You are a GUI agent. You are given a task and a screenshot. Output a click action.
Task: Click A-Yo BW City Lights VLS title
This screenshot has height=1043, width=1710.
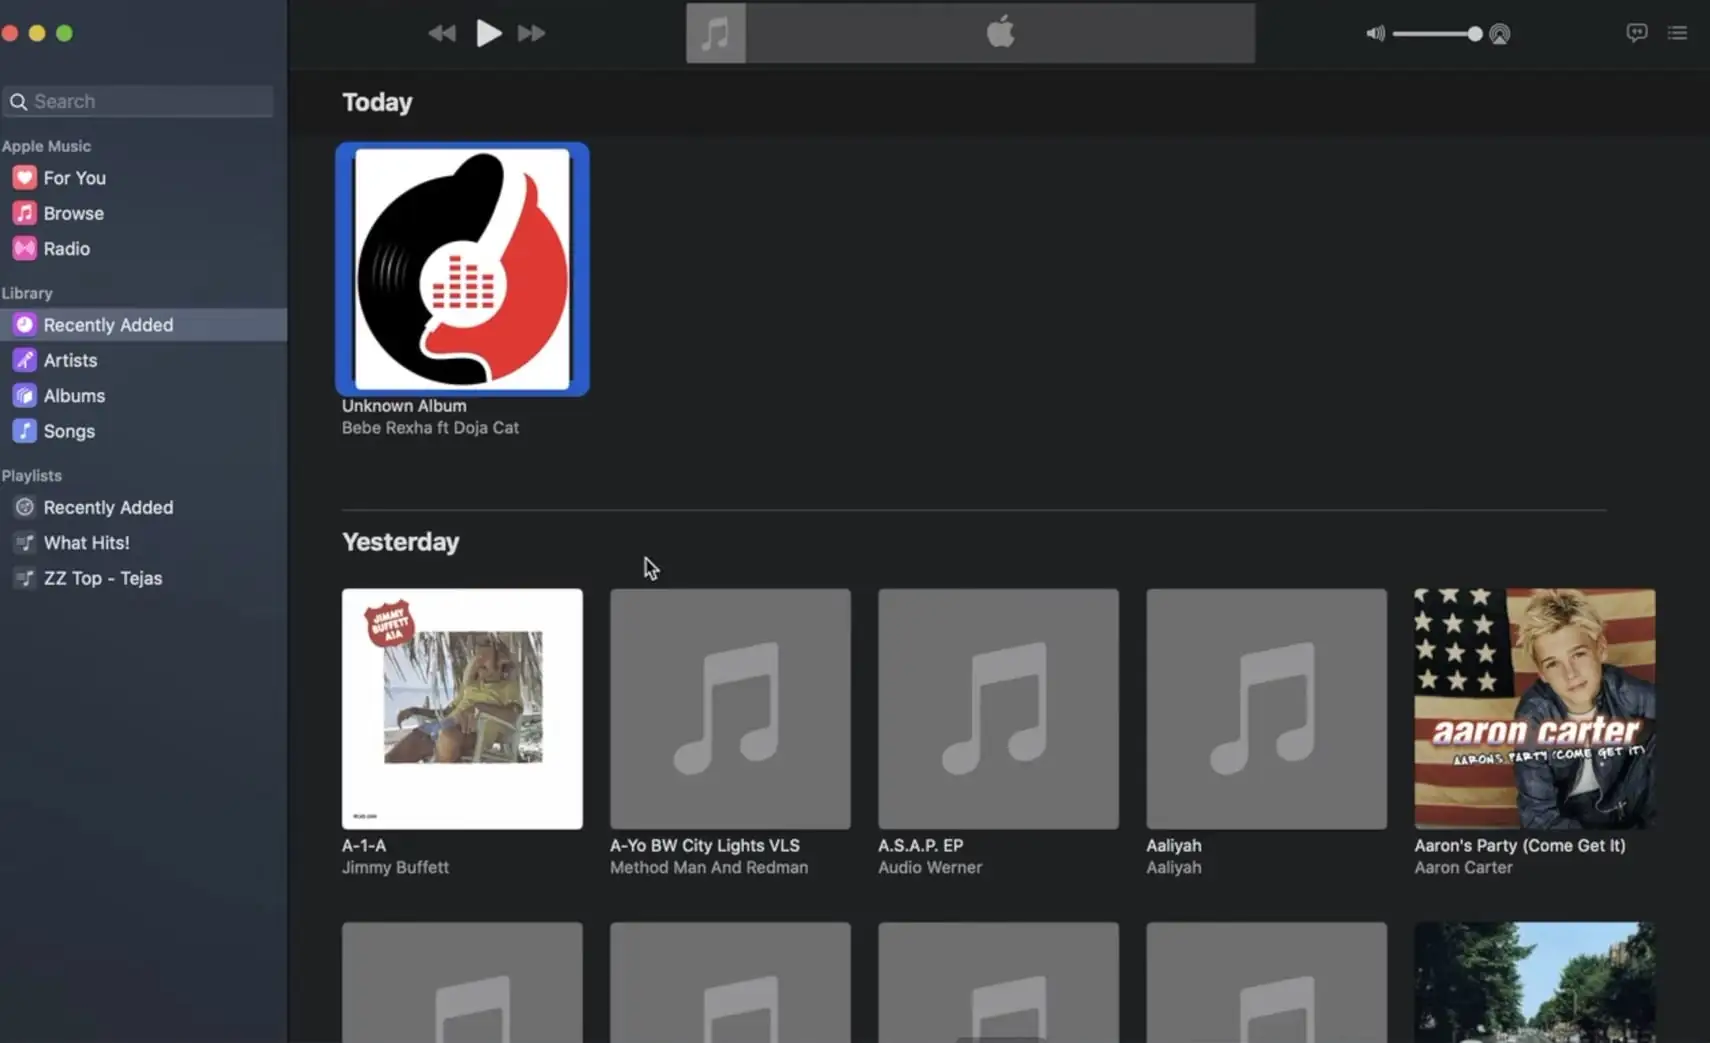tap(705, 846)
